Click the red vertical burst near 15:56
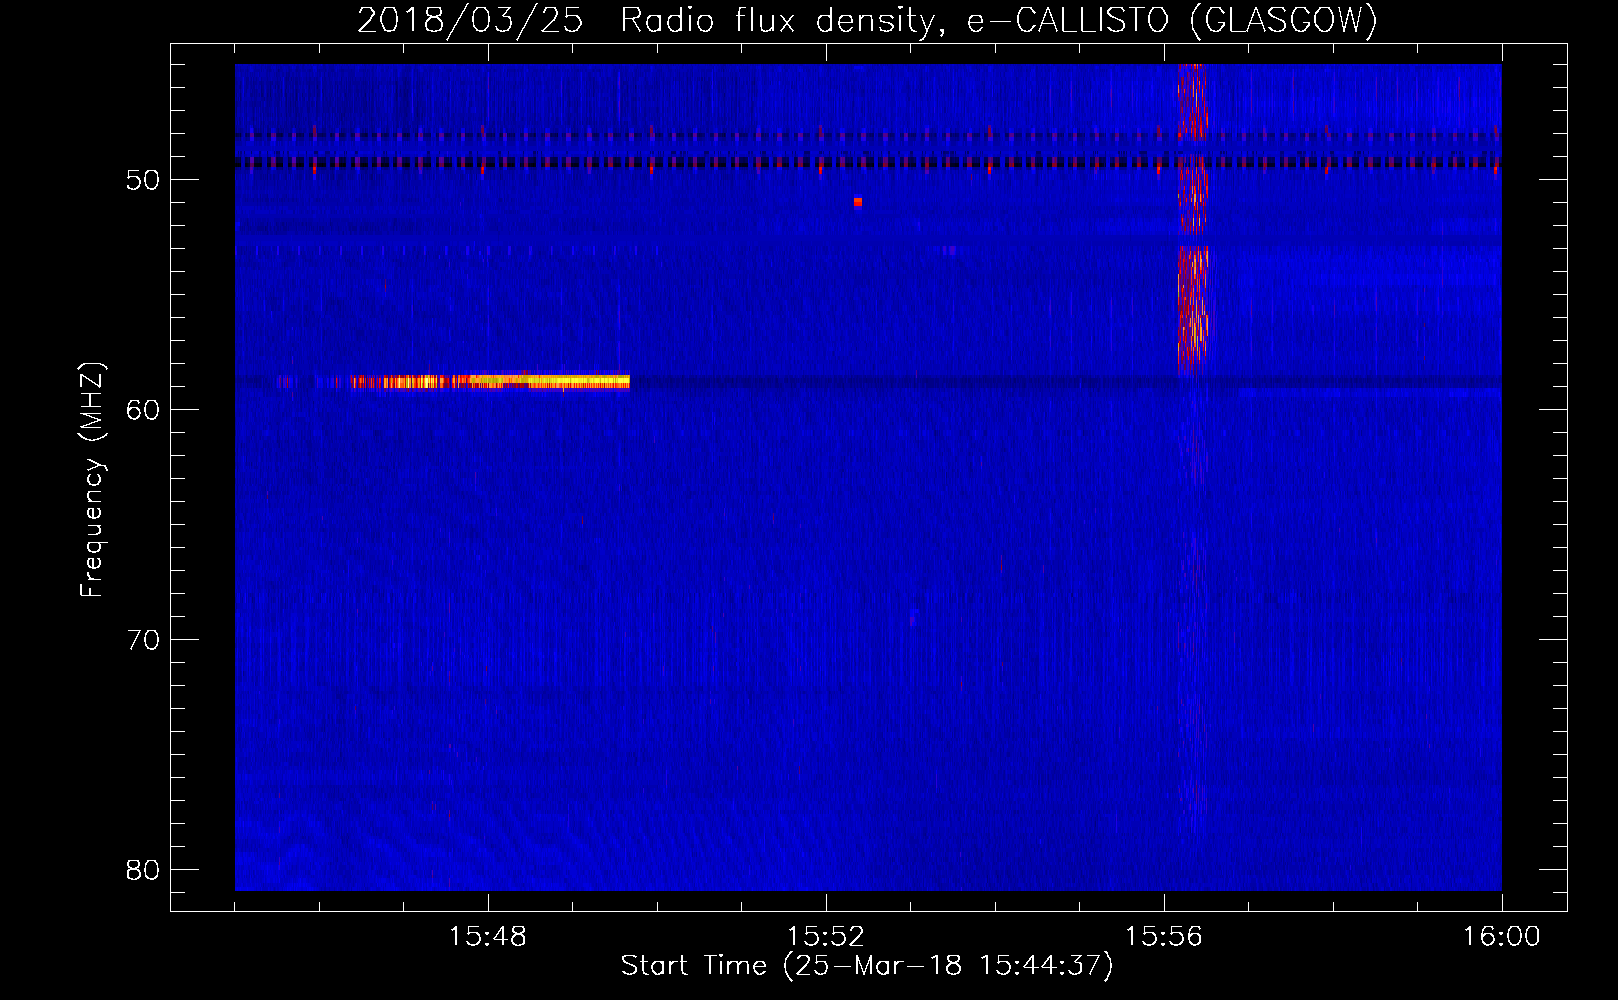This screenshot has width=1618, height=1000. tap(1192, 220)
